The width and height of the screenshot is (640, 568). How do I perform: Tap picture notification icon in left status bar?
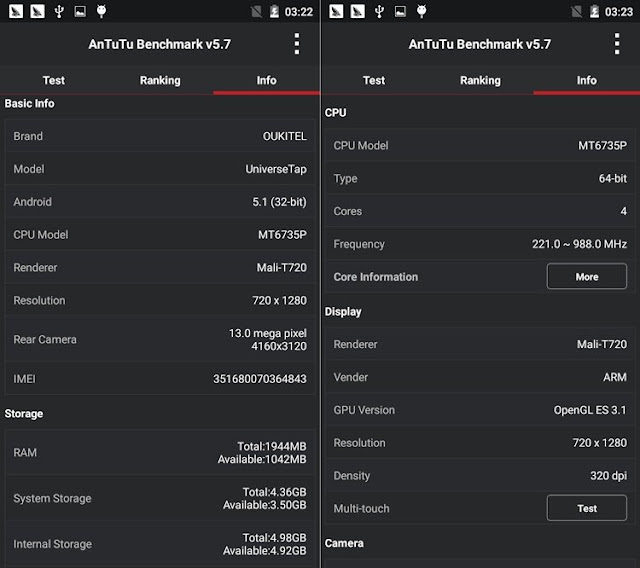(80, 11)
